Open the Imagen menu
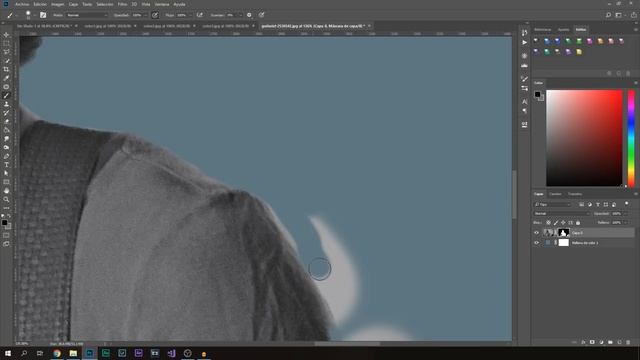640x360 pixels. pyautogui.click(x=58, y=4)
